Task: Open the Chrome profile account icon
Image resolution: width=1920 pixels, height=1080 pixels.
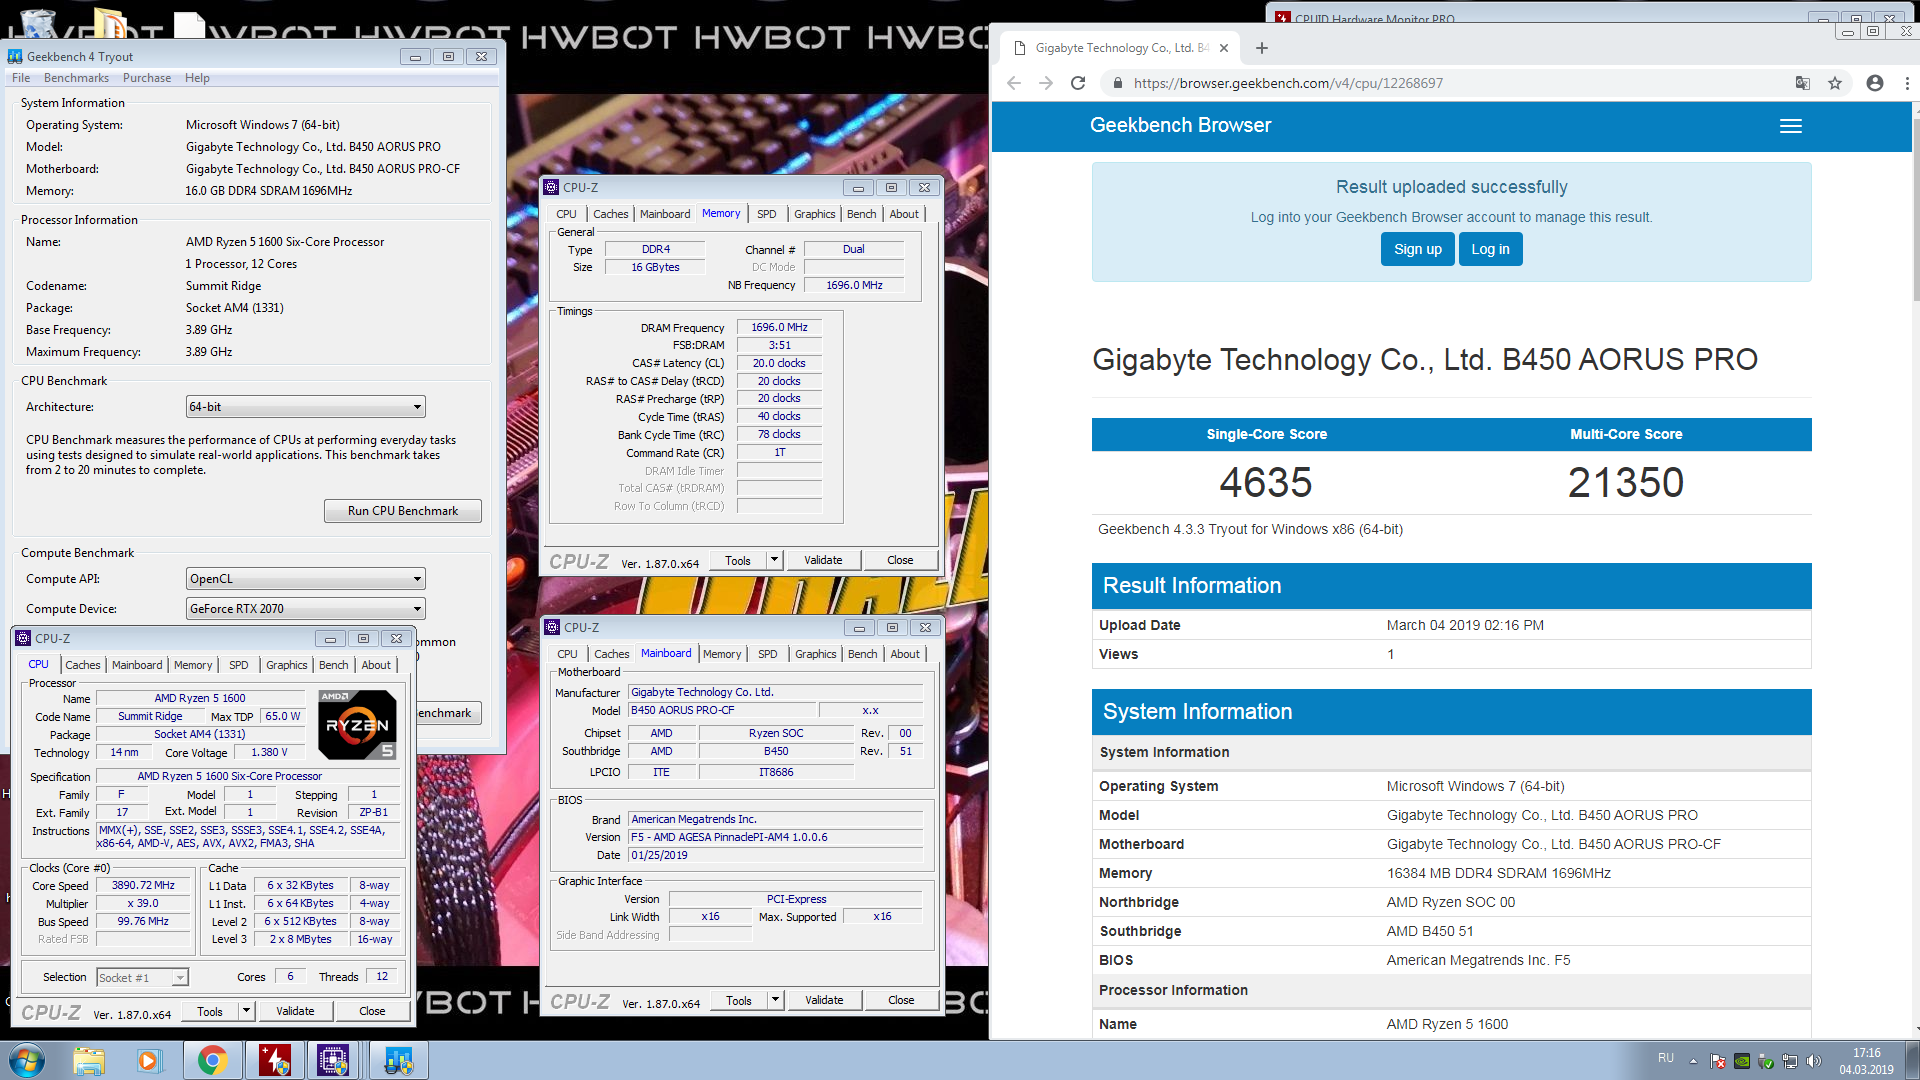Action: click(1875, 83)
